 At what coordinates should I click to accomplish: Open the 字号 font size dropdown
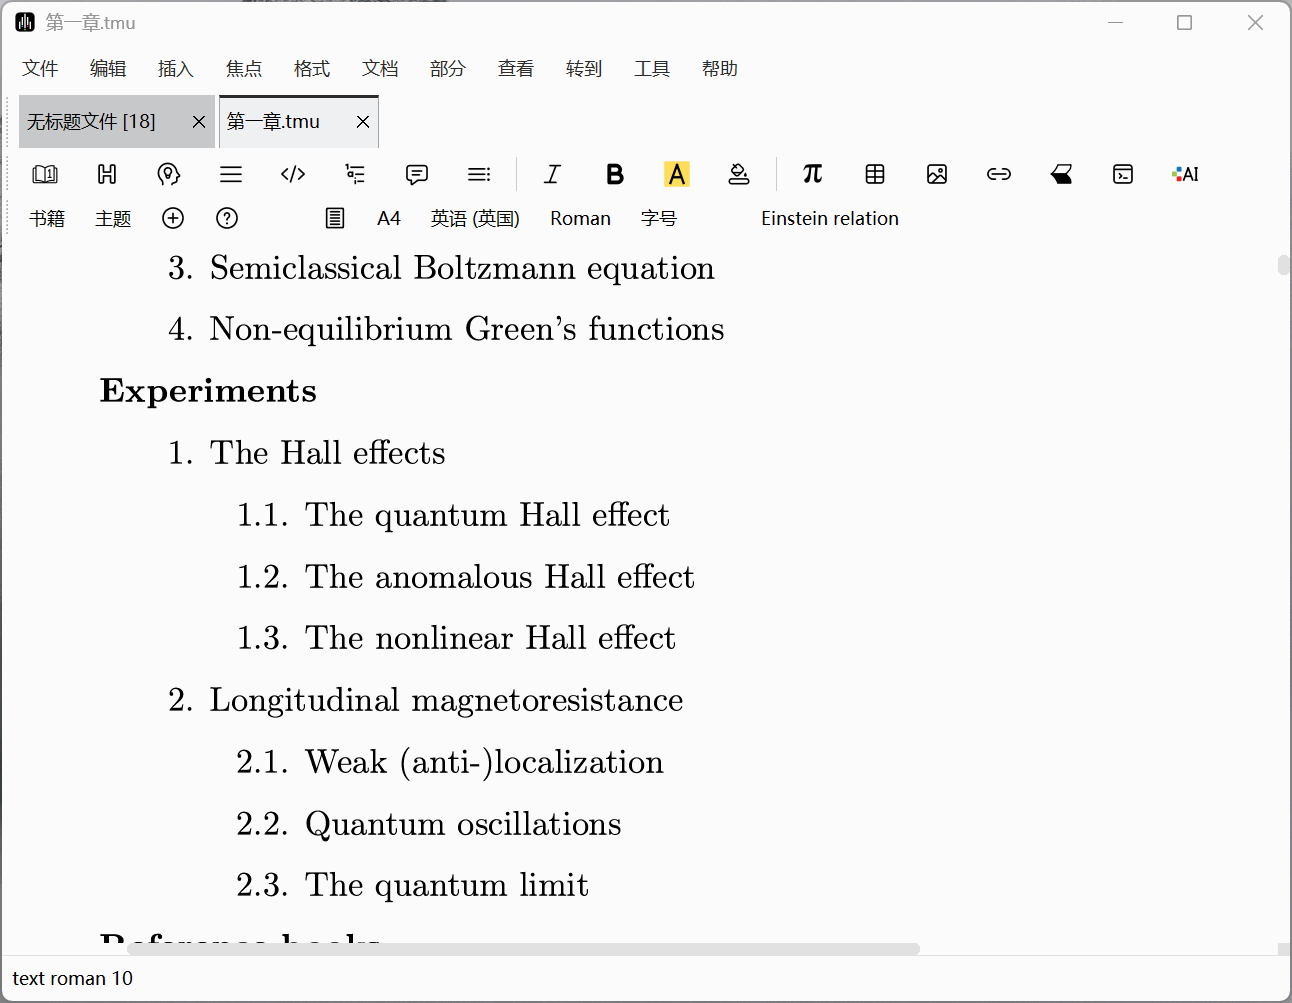coord(659,218)
